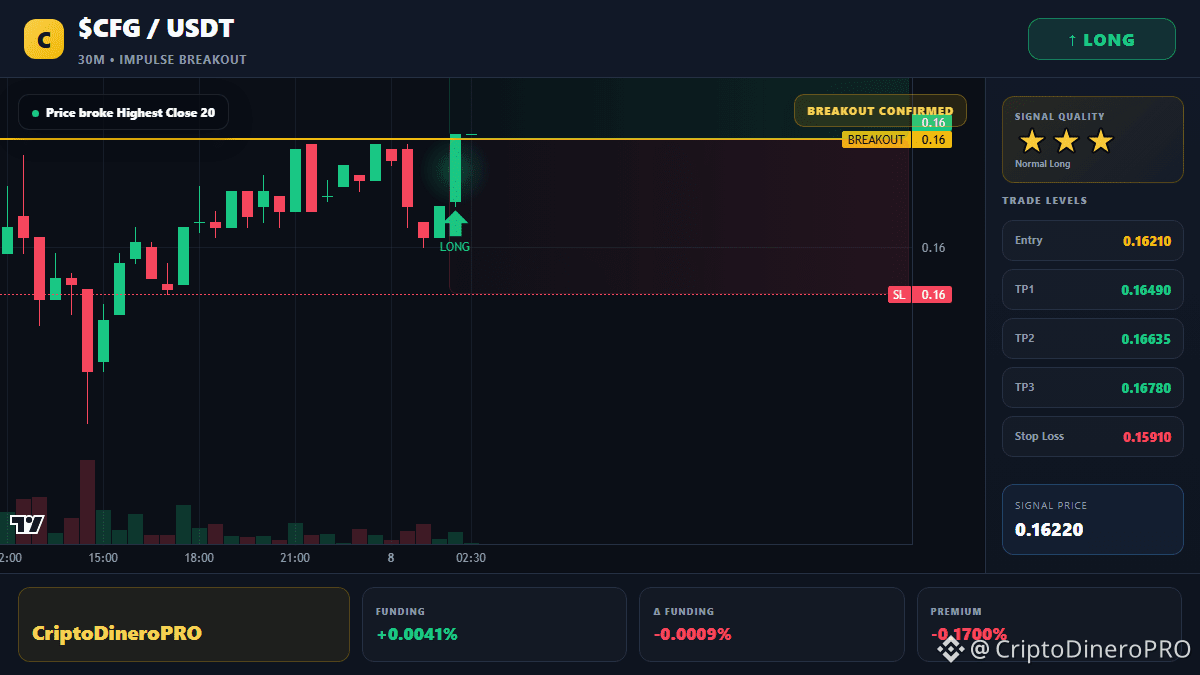Click the Premium card value
The width and height of the screenshot is (1200, 675).
click(969, 634)
